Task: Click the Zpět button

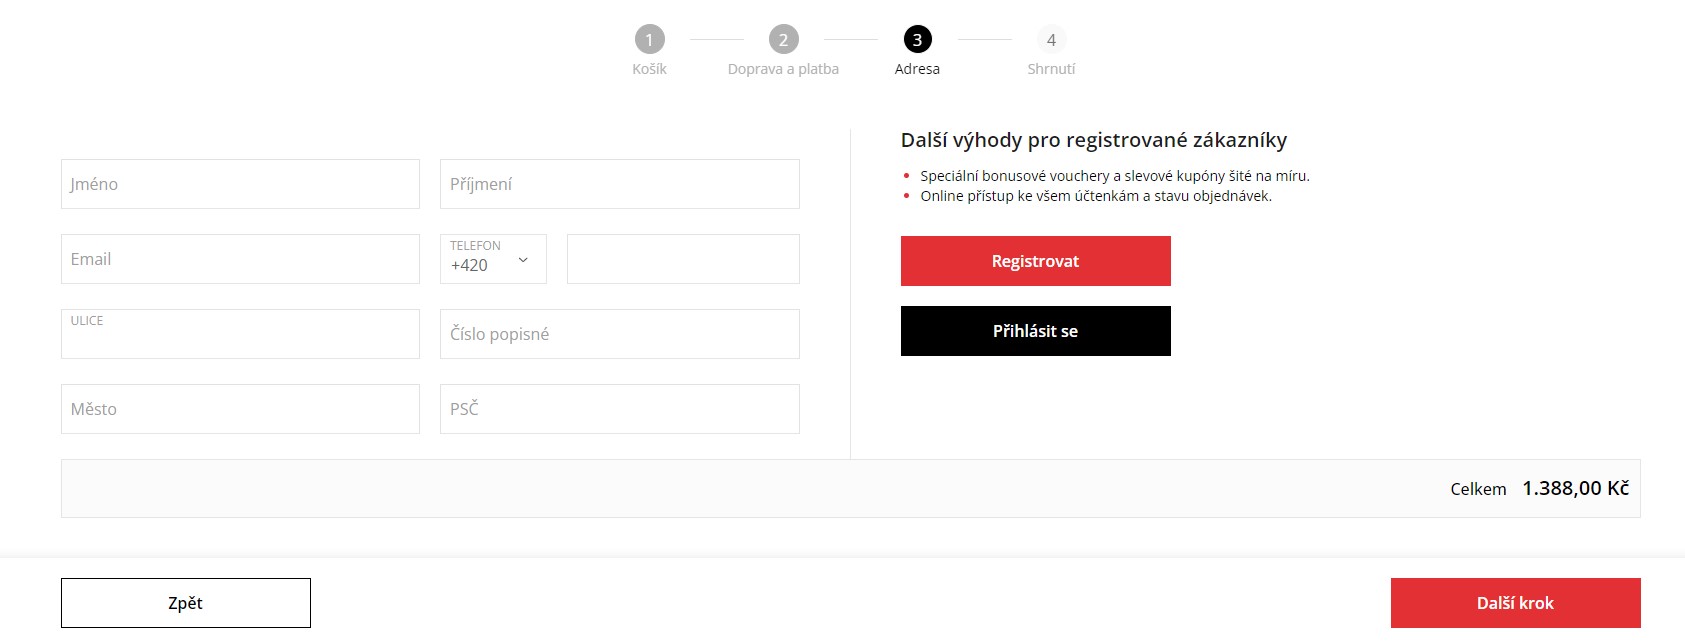Action: [186, 603]
